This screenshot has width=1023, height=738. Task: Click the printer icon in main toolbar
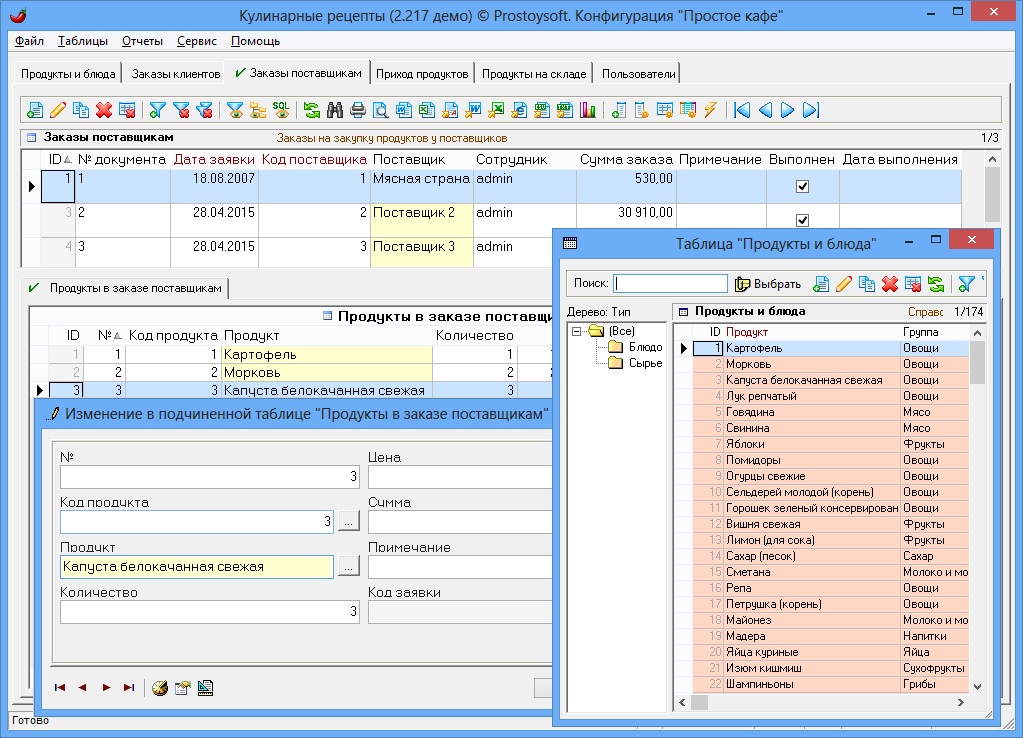(358, 110)
